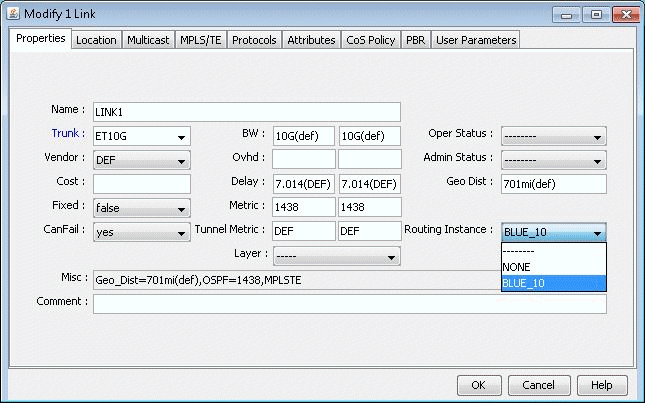Switch to the Location tab
Screen dimensions: 645x403
tap(96, 40)
